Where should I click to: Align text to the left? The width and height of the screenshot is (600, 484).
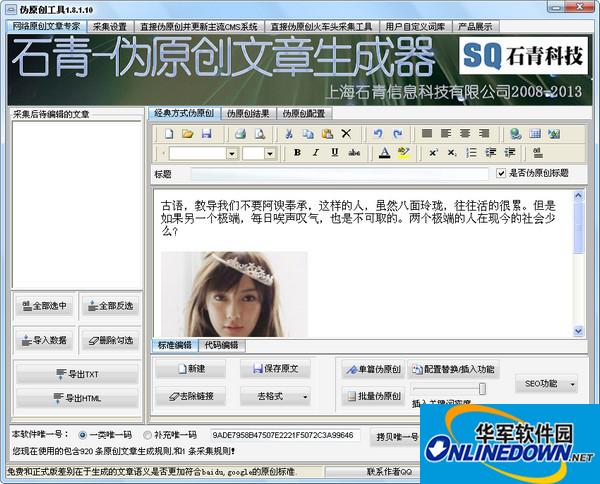446,133
